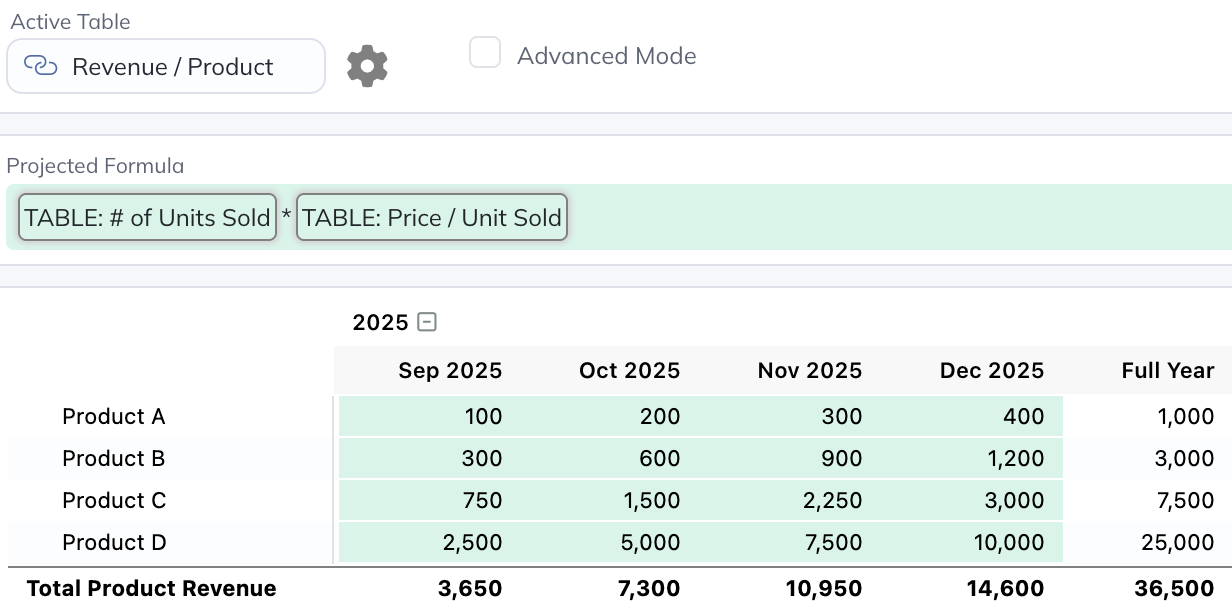Select the Oct 2025 column header

point(629,371)
